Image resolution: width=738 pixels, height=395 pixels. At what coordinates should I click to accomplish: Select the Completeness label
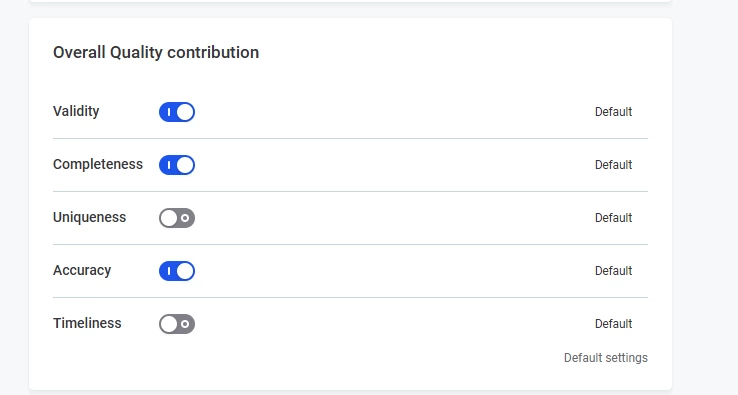click(98, 164)
